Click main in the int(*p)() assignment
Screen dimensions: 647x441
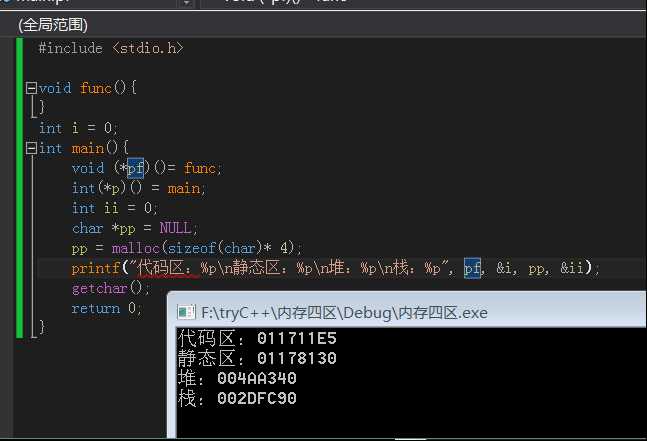coord(184,189)
